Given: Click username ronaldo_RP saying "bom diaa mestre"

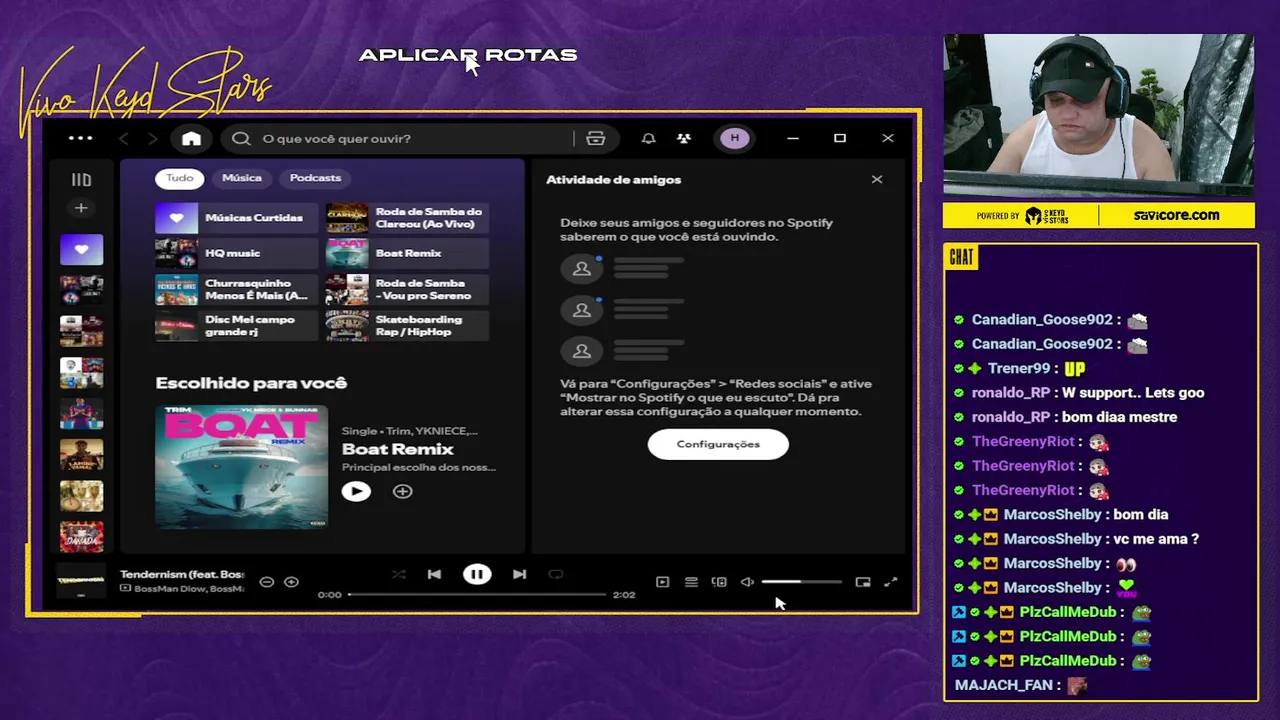Looking at the screenshot, I should click(1011, 417).
